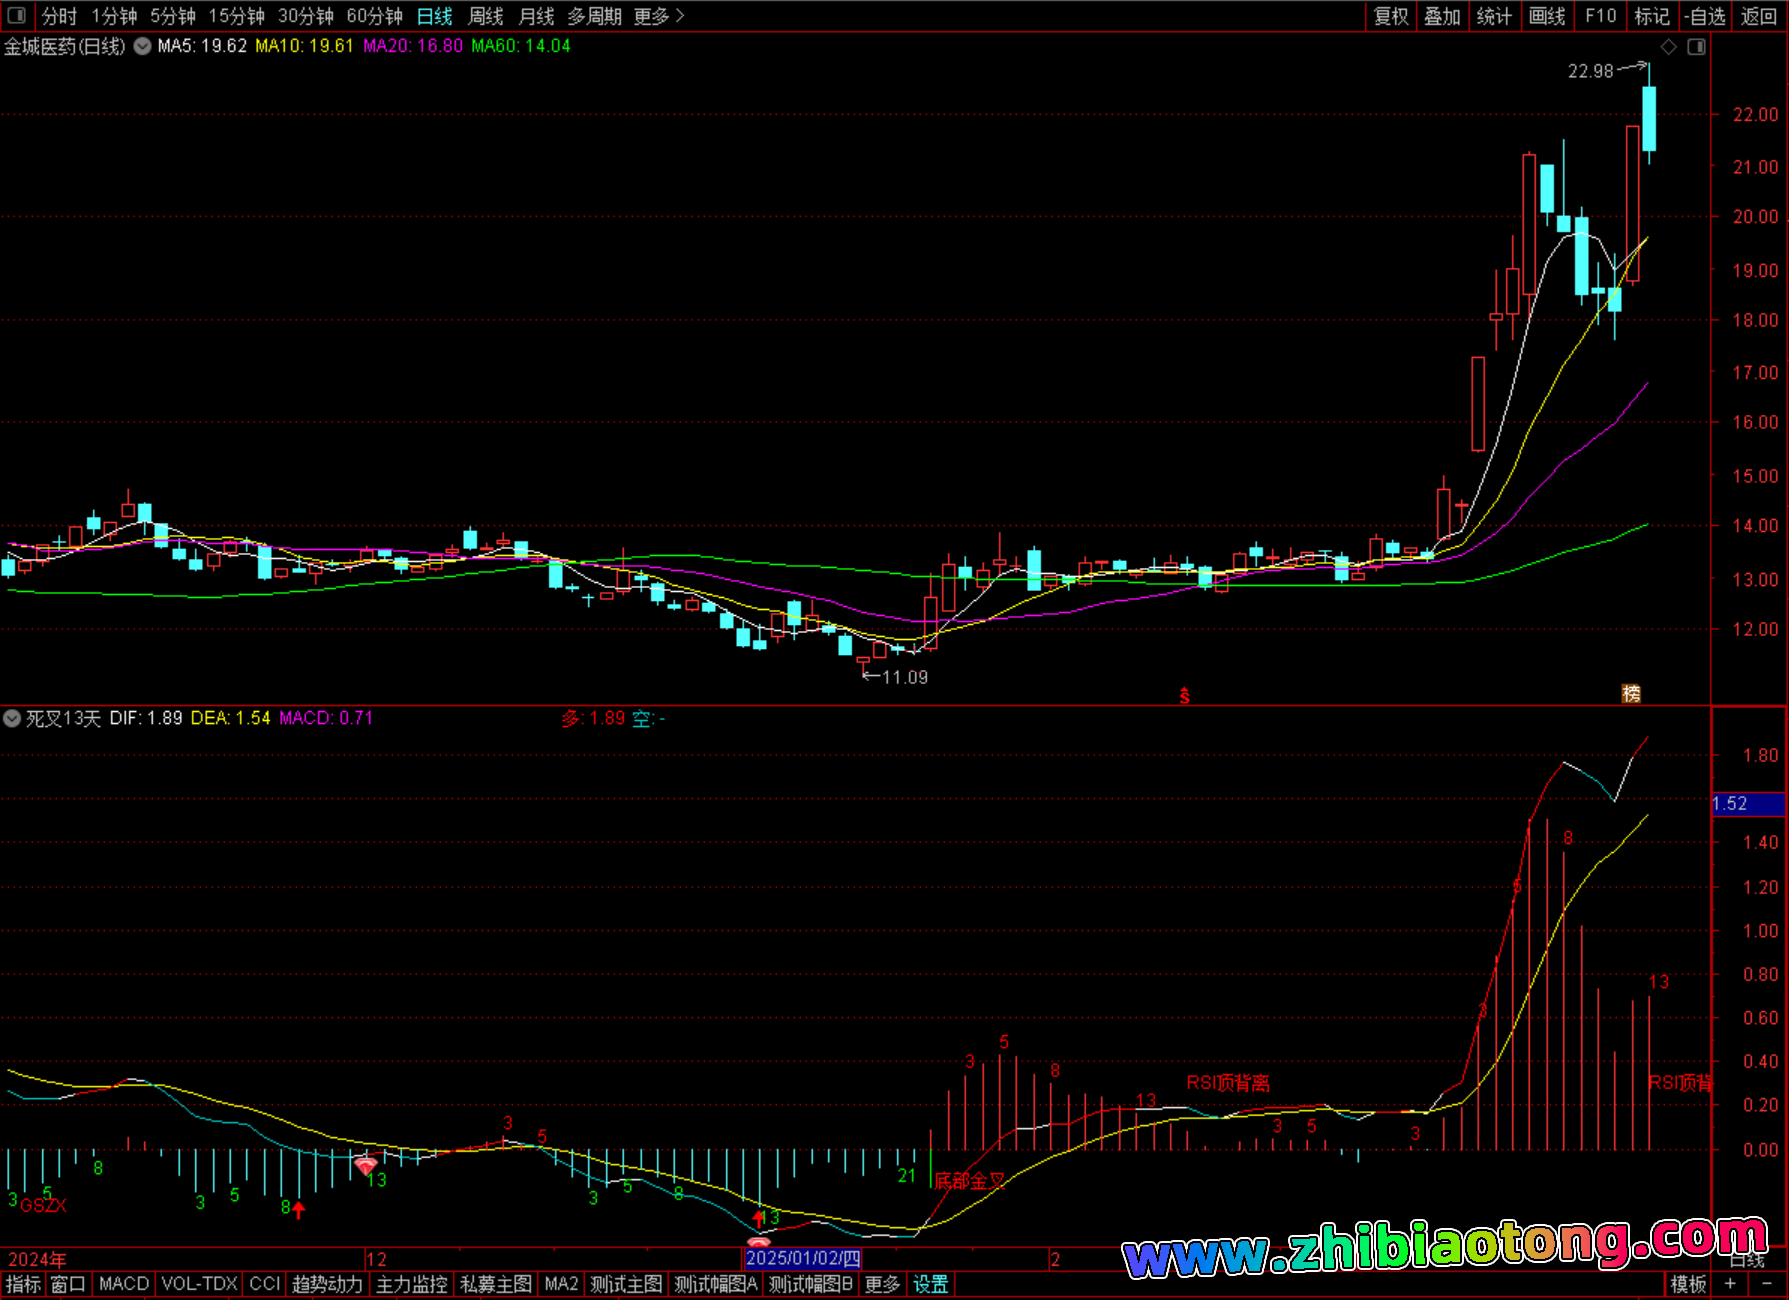The width and height of the screenshot is (1789, 1300).
Task: Click the diamond icon above the price axis
Action: pyautogui.click(x=1668, y=47)
